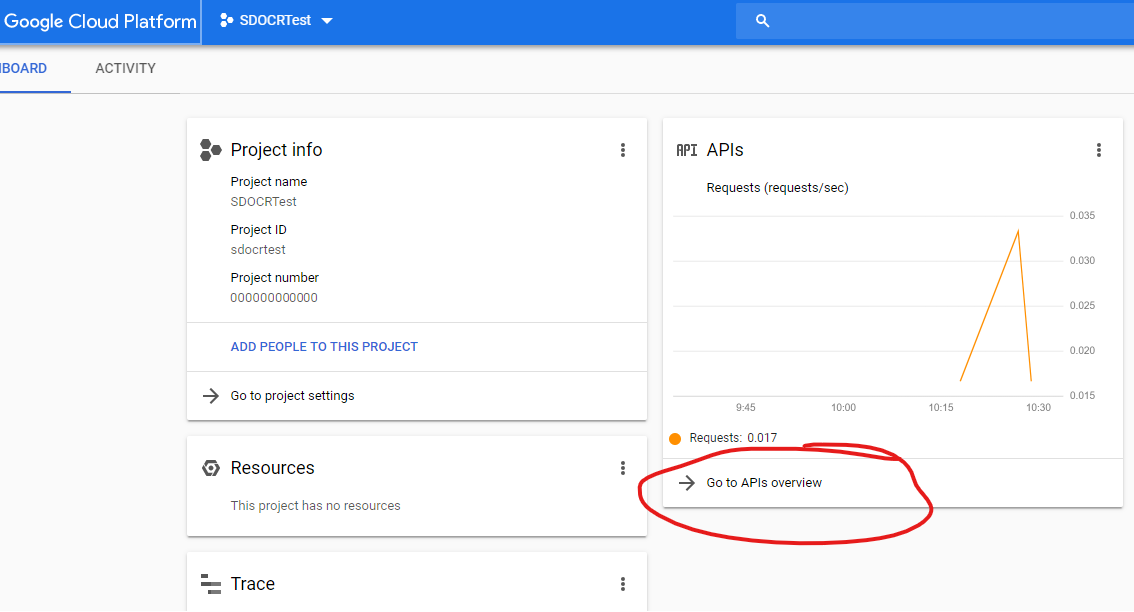Switch to the Activity tab
Image resolution: width=1134 pixels, height=612 pixels.
[x=125, y=68]
